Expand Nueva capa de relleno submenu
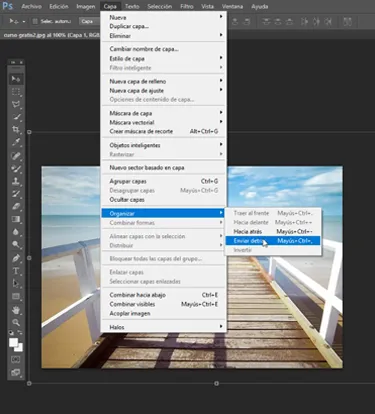 click(163, 81)
